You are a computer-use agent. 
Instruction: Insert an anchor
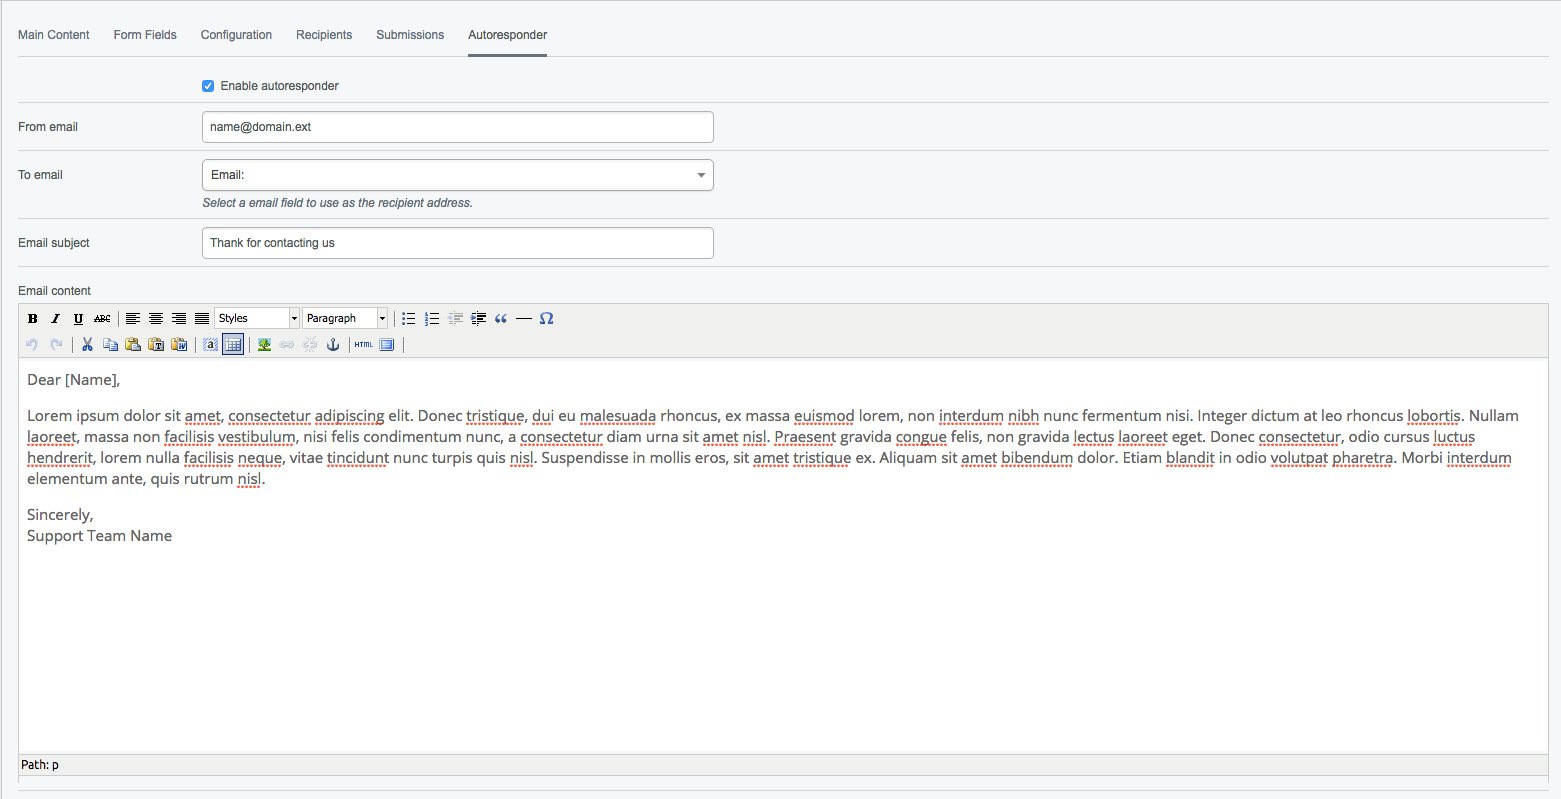pos(333,345)
